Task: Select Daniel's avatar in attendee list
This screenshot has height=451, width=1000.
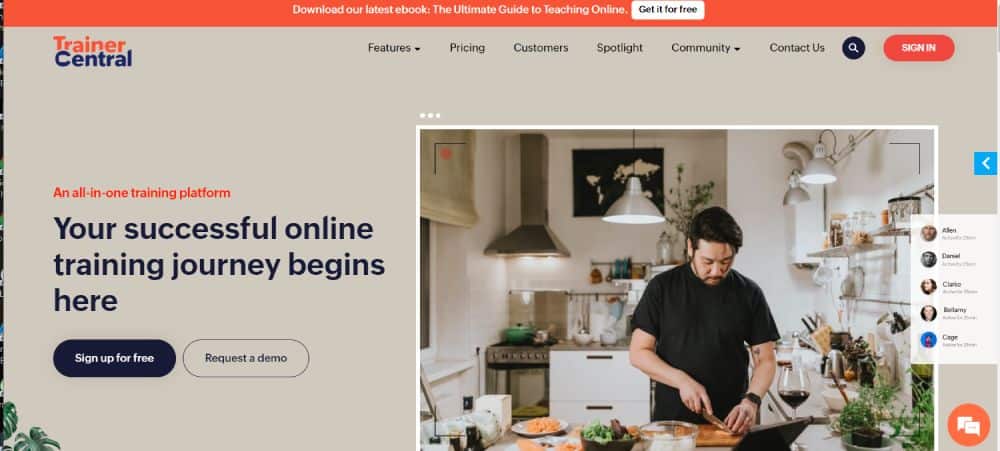Action: click(x=929, y=259)
